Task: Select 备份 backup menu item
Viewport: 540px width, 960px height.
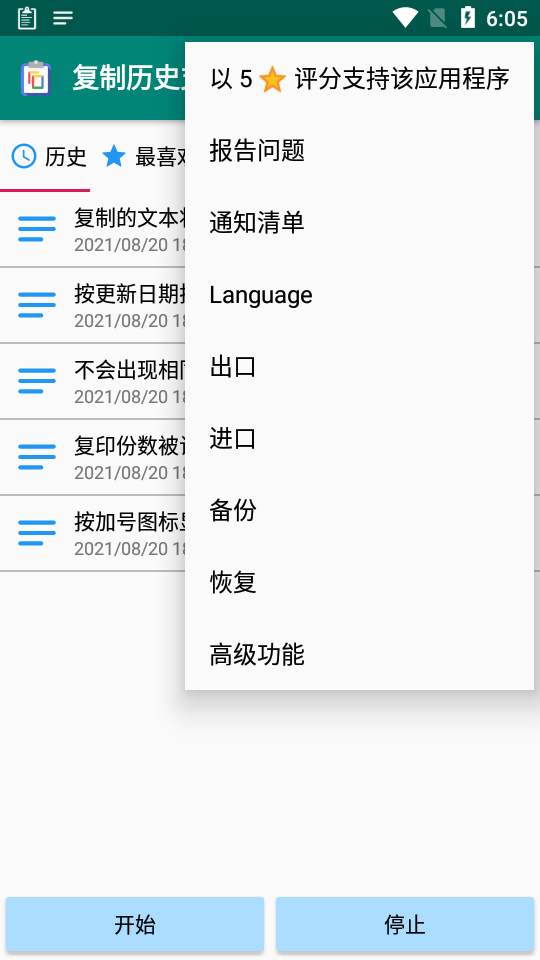Action: 359,511
